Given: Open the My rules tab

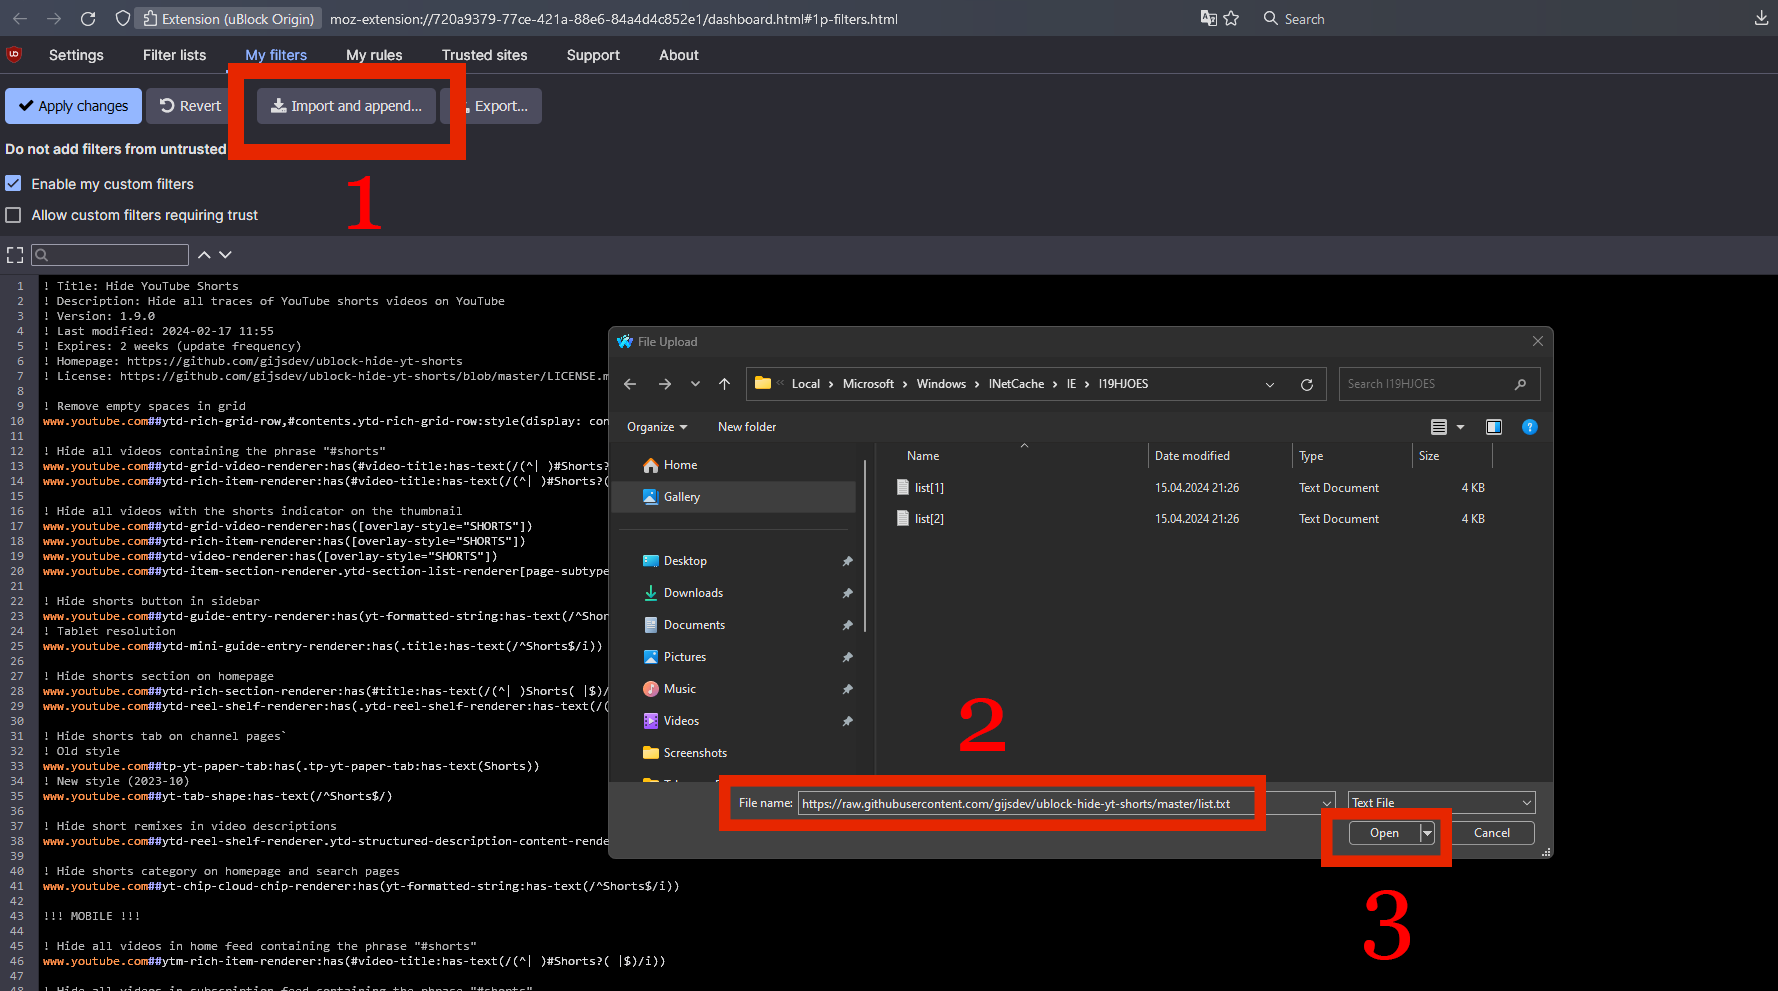Looking at the screenshot, I should 374,55.
